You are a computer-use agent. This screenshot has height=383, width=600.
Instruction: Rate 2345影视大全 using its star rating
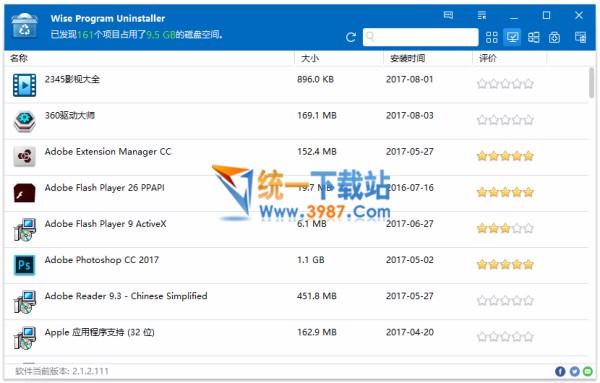[505, 83]
